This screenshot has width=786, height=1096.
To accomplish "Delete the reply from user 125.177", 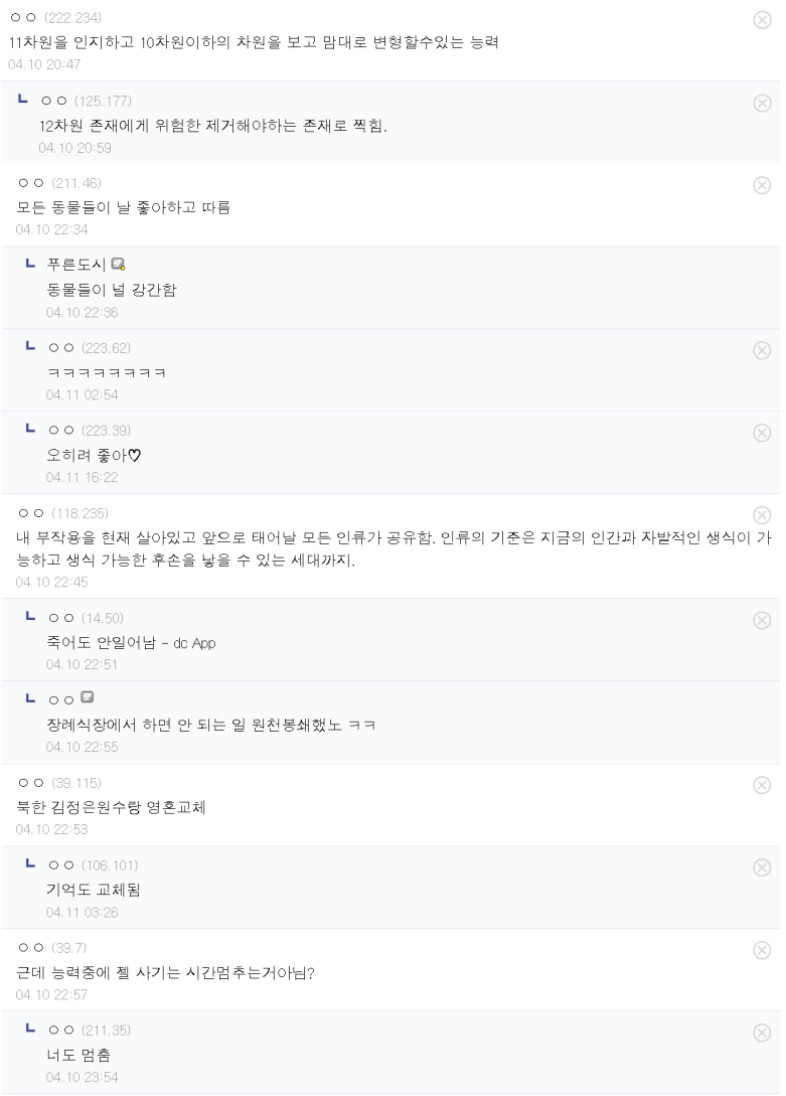I will click(761, 102).
